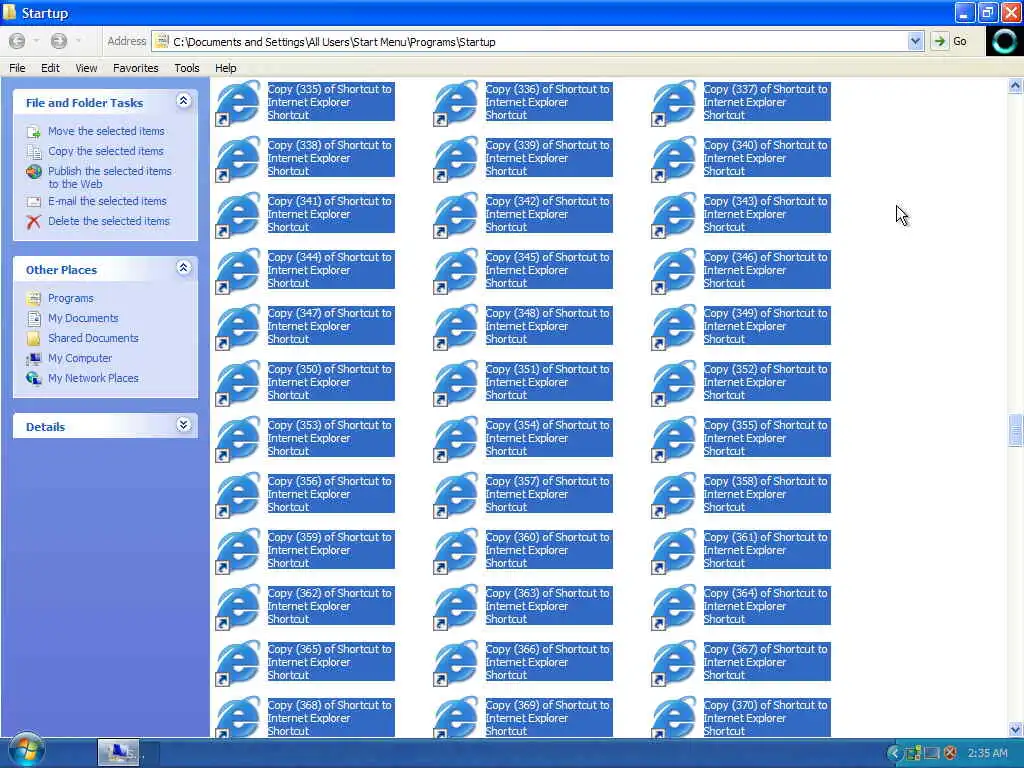Select Copy (357) Internet Explorer shortcut icon
The image size is (1024, 768).
[x=456, y=495]
